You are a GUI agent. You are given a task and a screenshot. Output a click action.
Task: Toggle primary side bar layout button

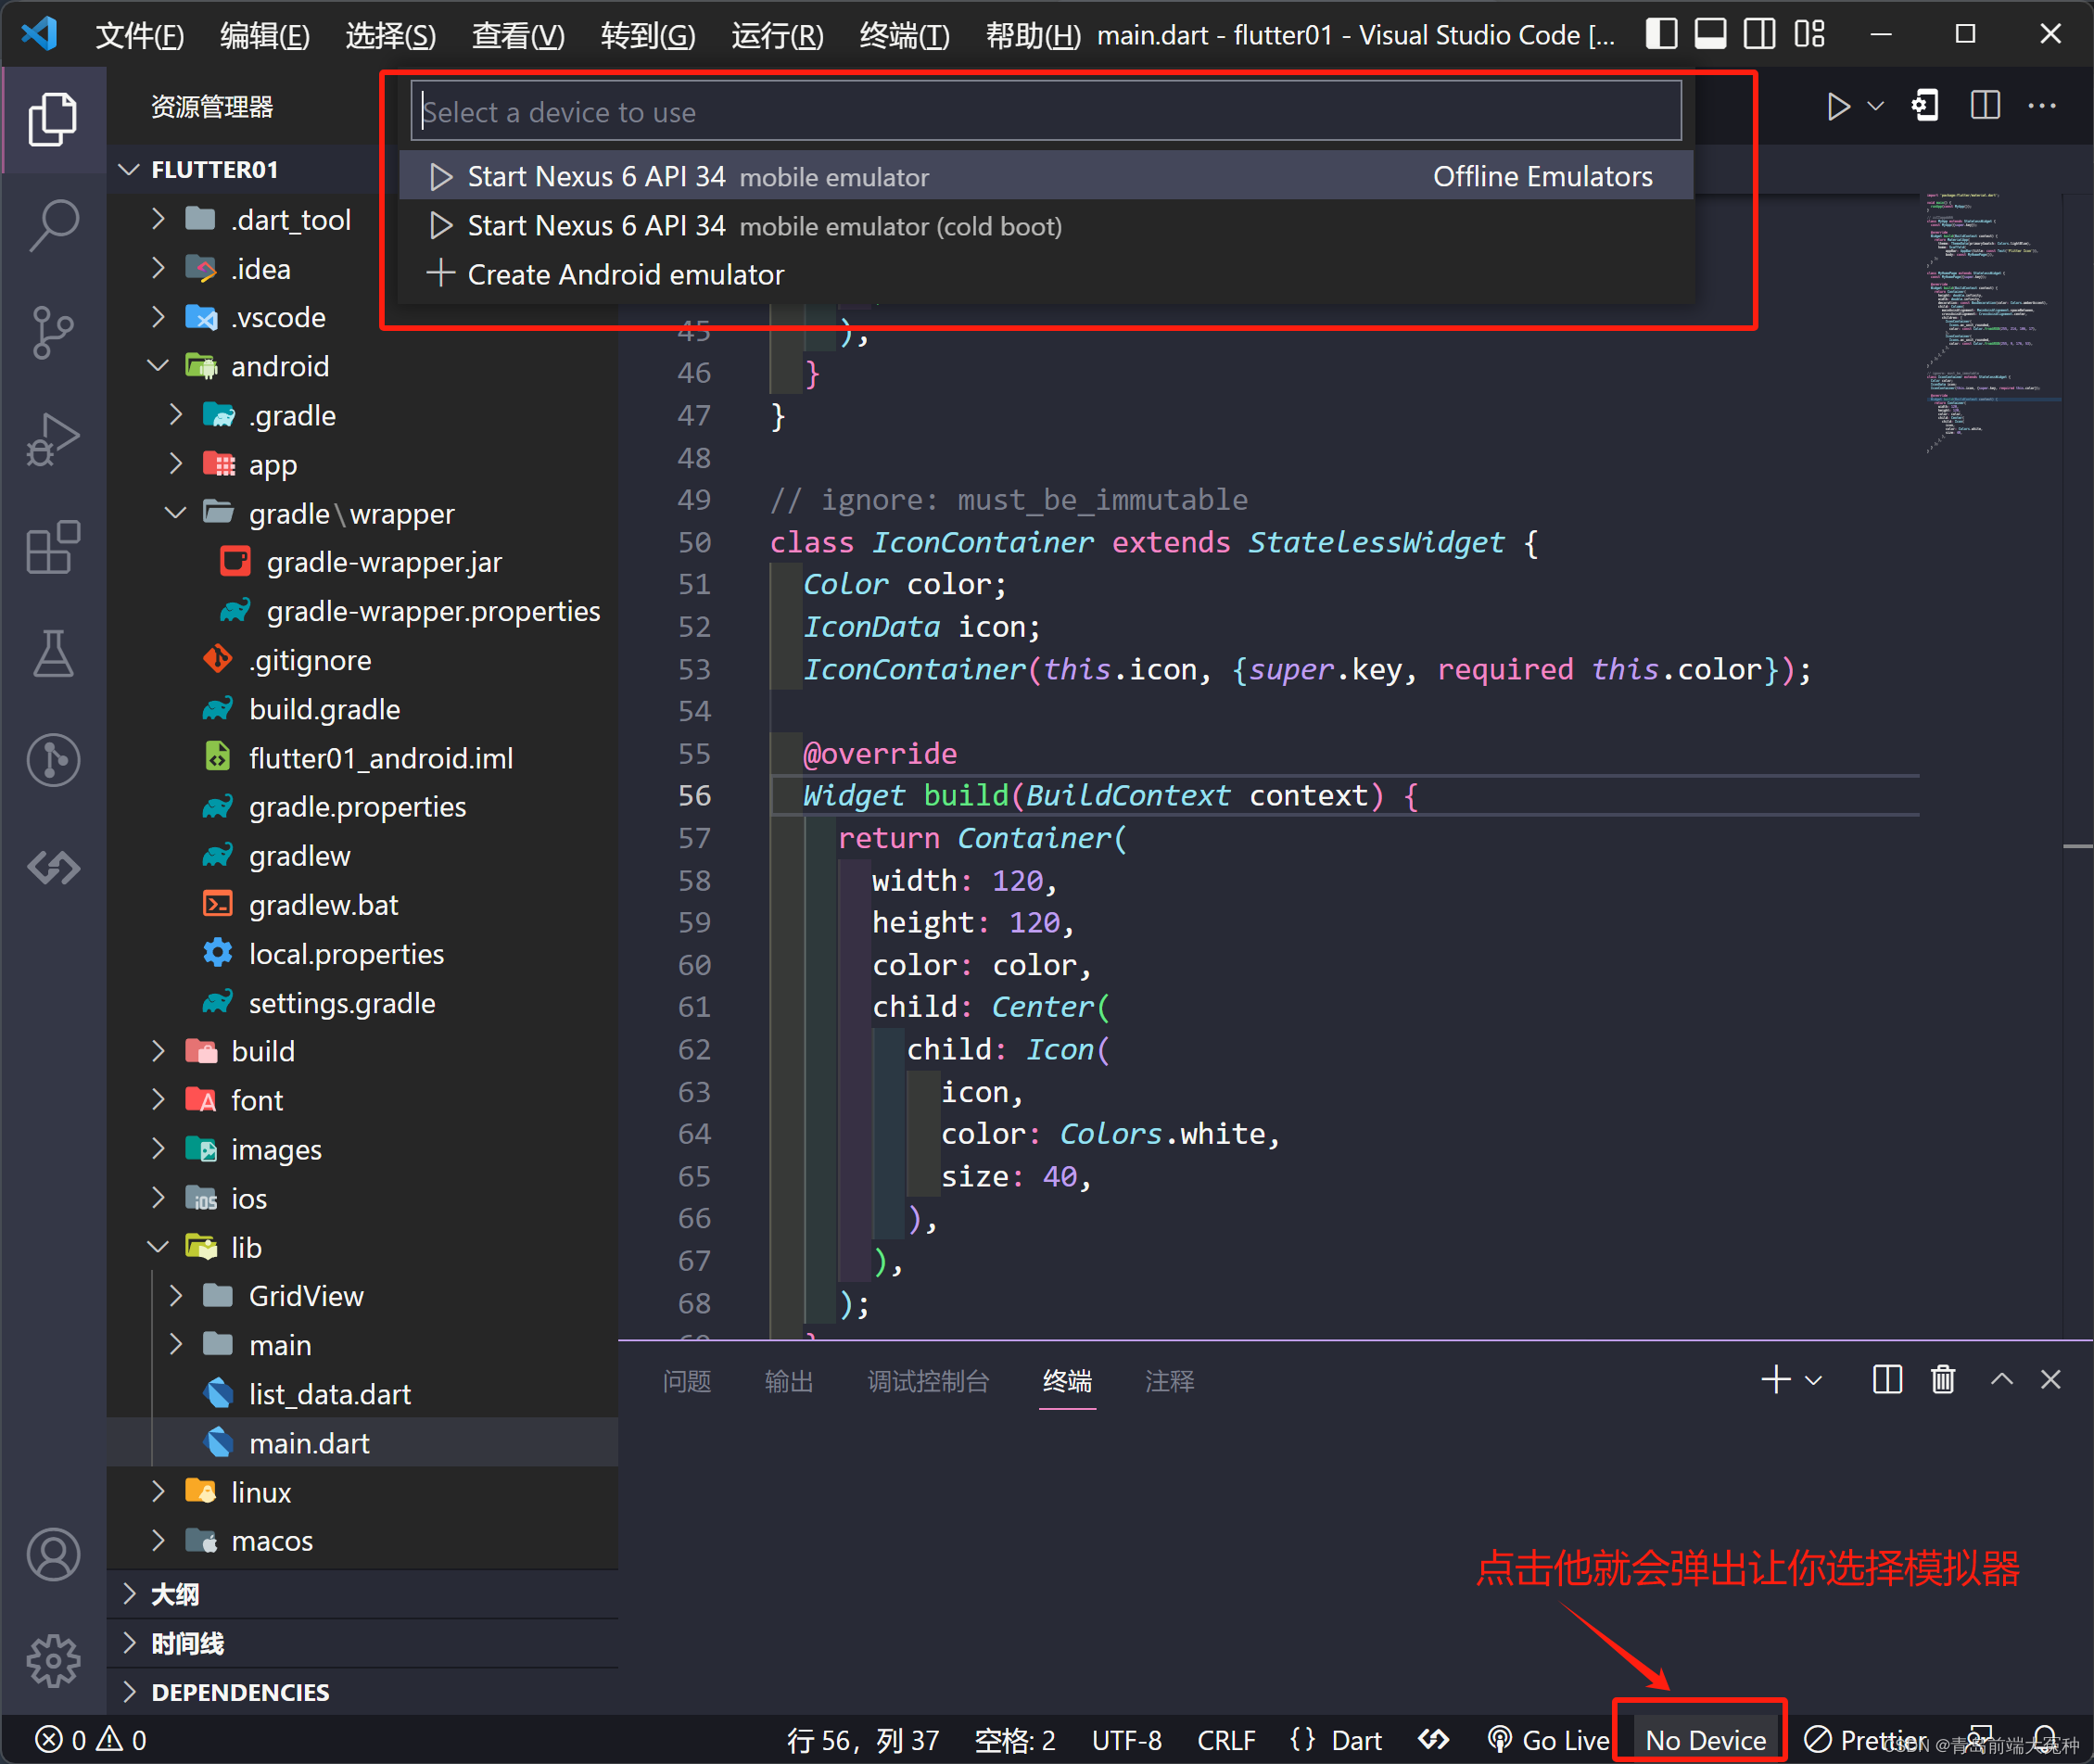coord(1661,34)
